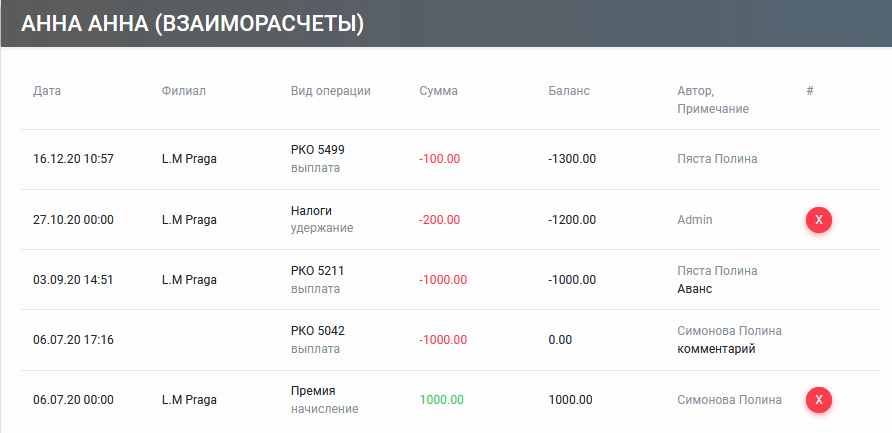The width and height of the screenshot is (892, 433).
Task: Click the АННА АННА (ВЗАИМОРАСЧЕТЫ) title
Action: pyautogui.click(x=192, y=23)
